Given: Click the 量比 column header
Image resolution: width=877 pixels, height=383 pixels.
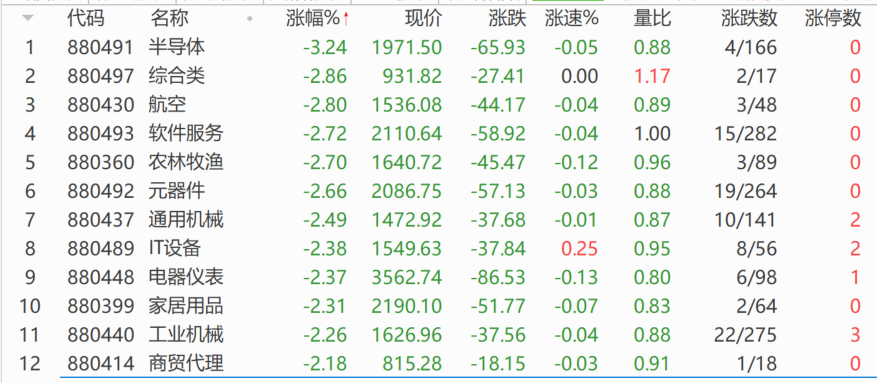Looking at the screenshot, I should coord(652,19).
